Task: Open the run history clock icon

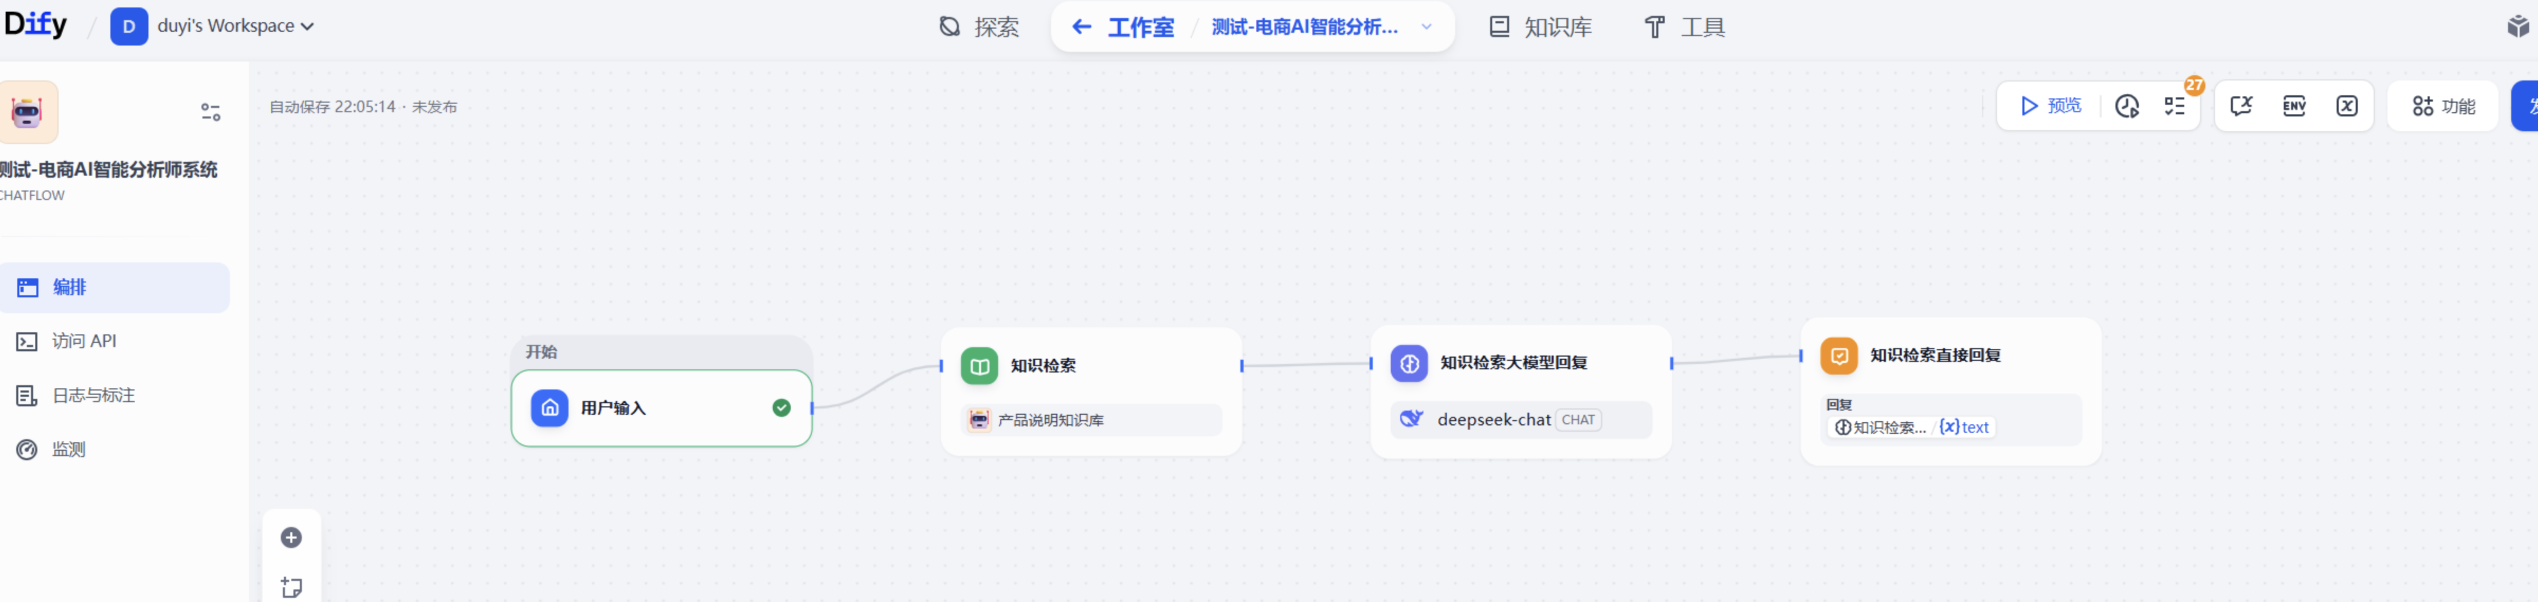Action: coord(2127,106)
